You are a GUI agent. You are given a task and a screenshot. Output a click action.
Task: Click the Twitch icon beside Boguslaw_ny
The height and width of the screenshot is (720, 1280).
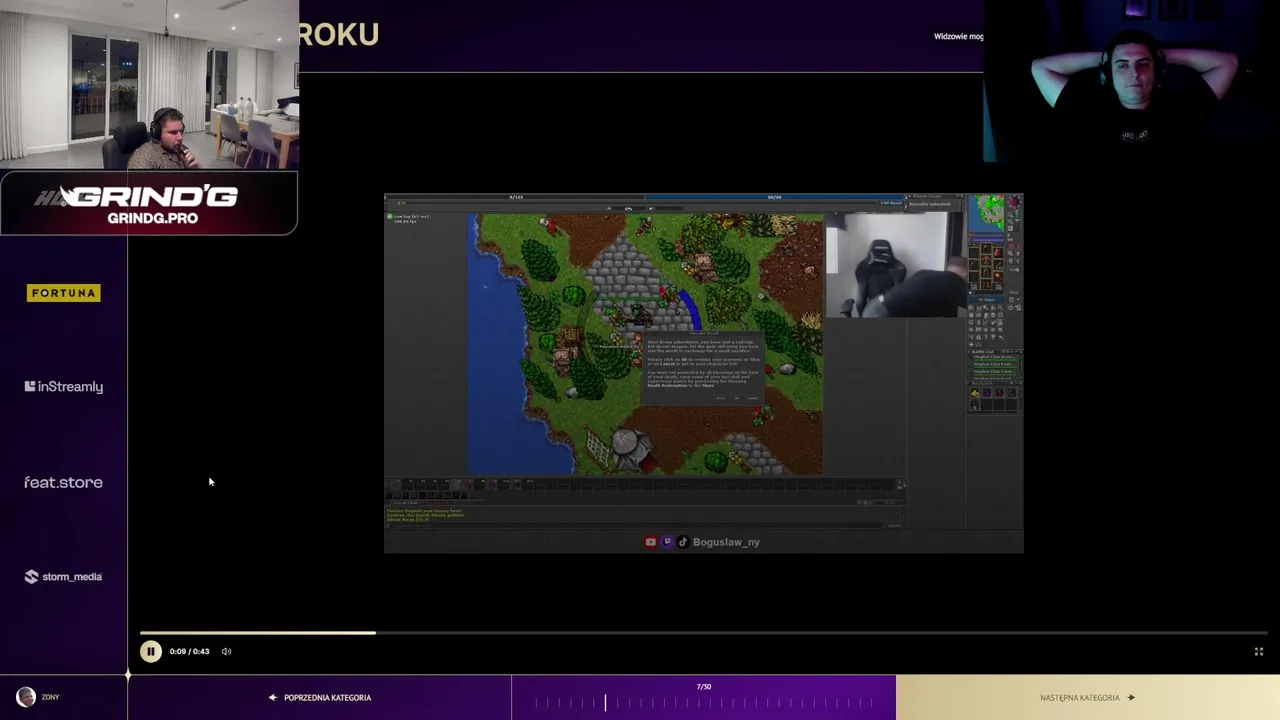coord(667,542)
